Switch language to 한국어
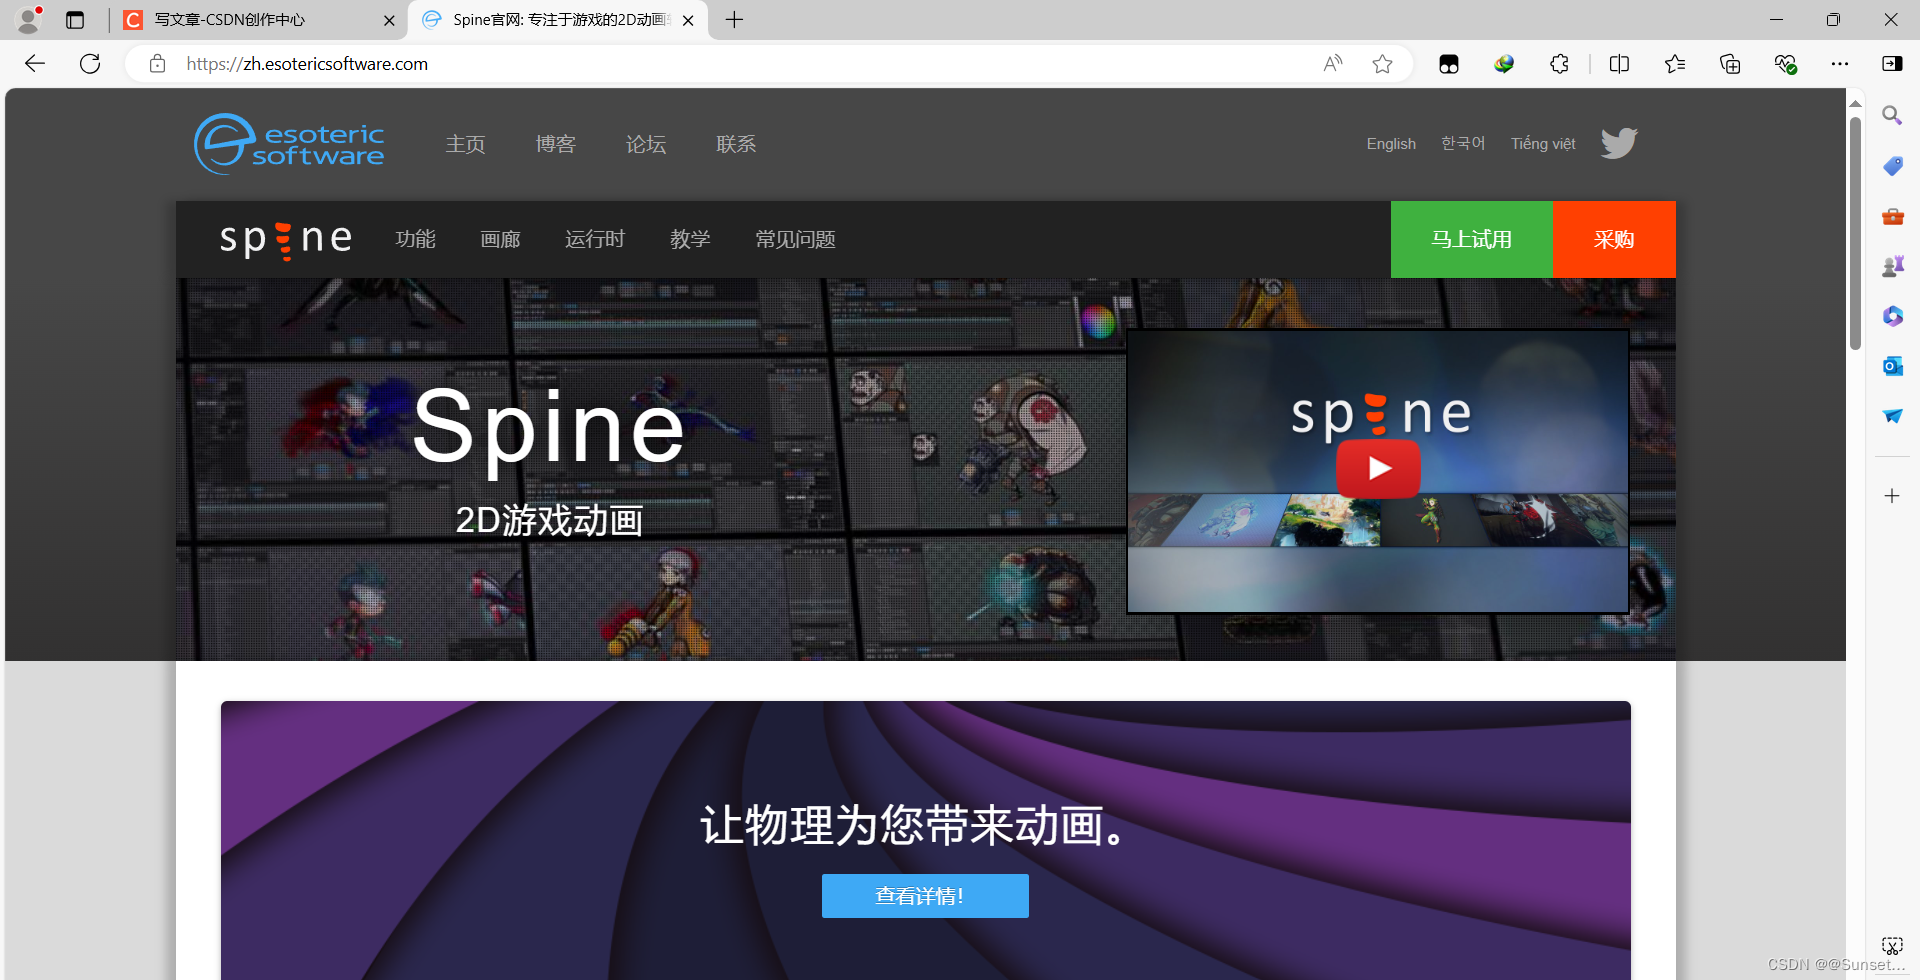This screenshot has height=980, width=1920. (x=1463, y=144)
